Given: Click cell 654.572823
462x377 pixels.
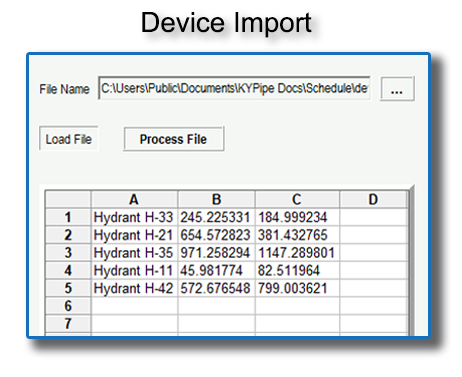Looking at the screenshot, I should [x=217, y=235].
